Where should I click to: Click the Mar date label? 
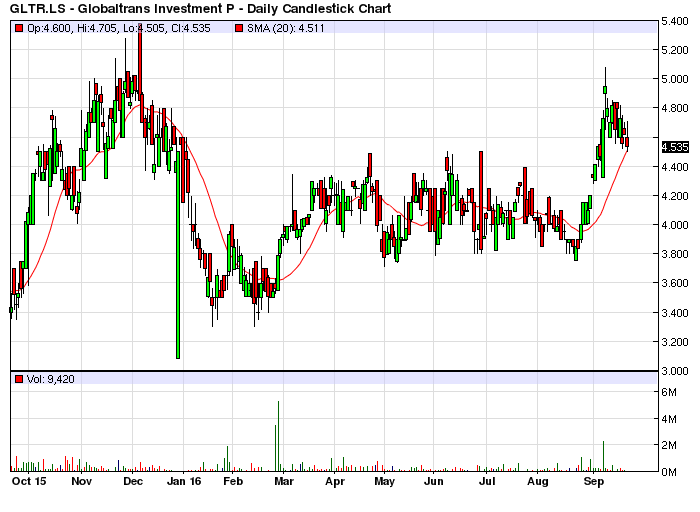tap(283, 481)
